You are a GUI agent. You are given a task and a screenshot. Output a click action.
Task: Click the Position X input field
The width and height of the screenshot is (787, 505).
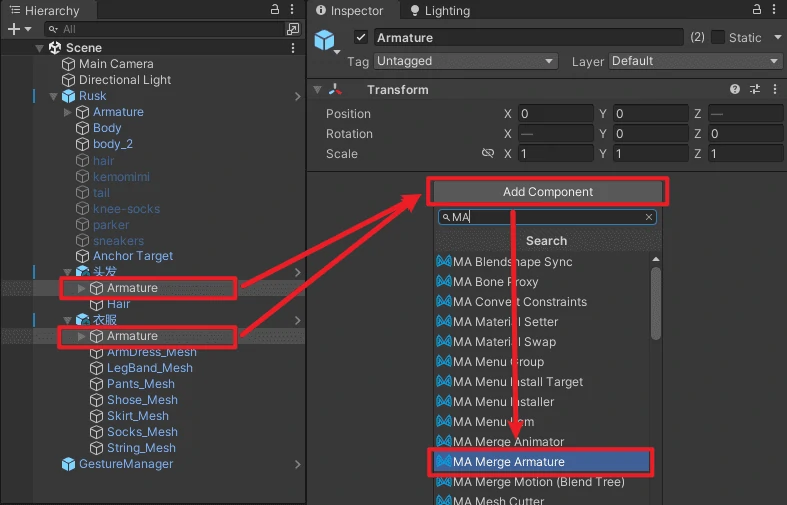tap(554, 114)
